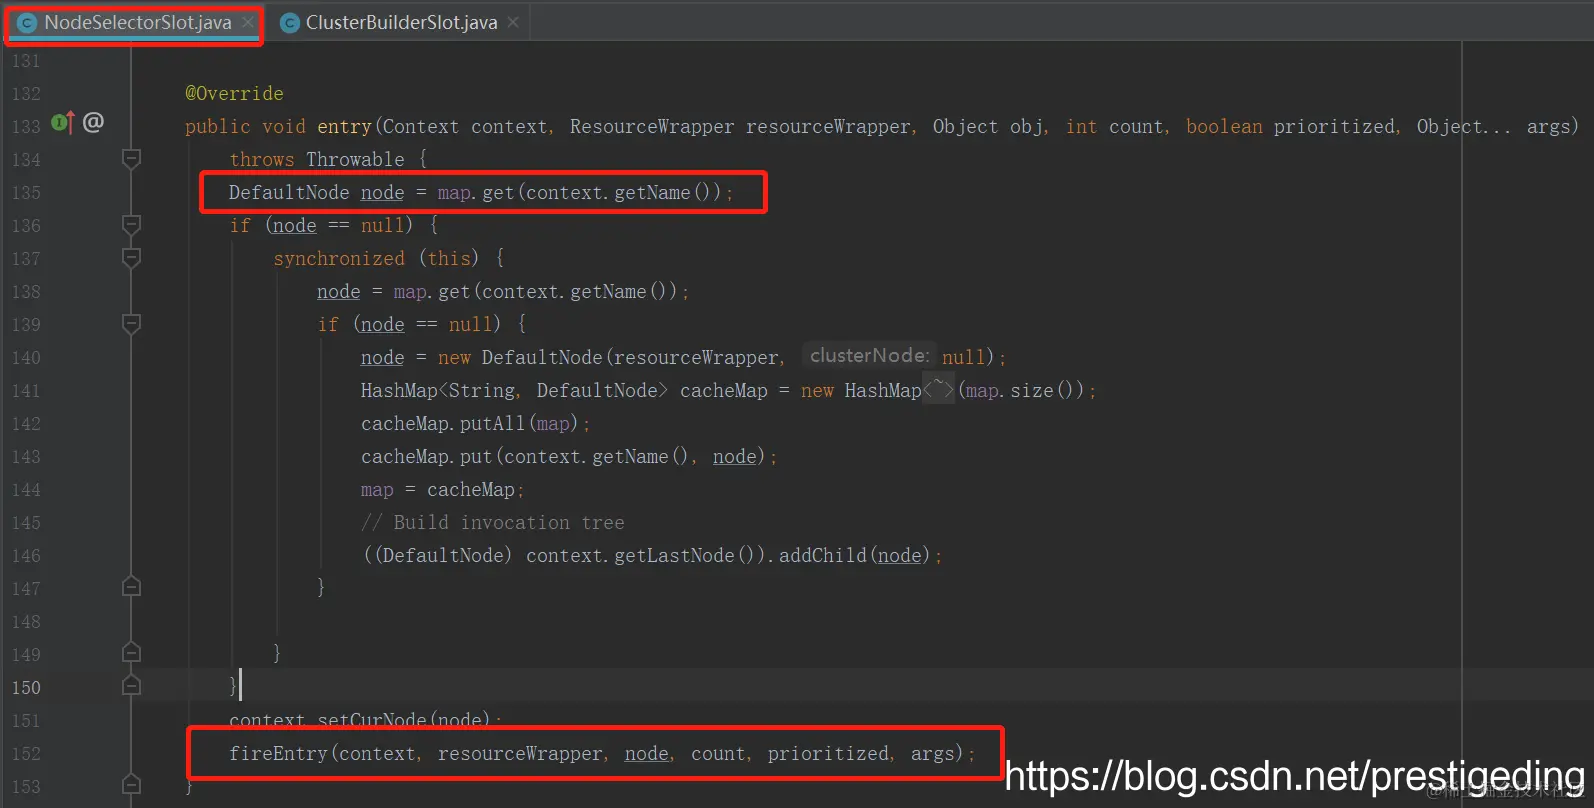
Task: Switch to ClusterBuilderSlot.java tab
Action: [x=401, y=23]
